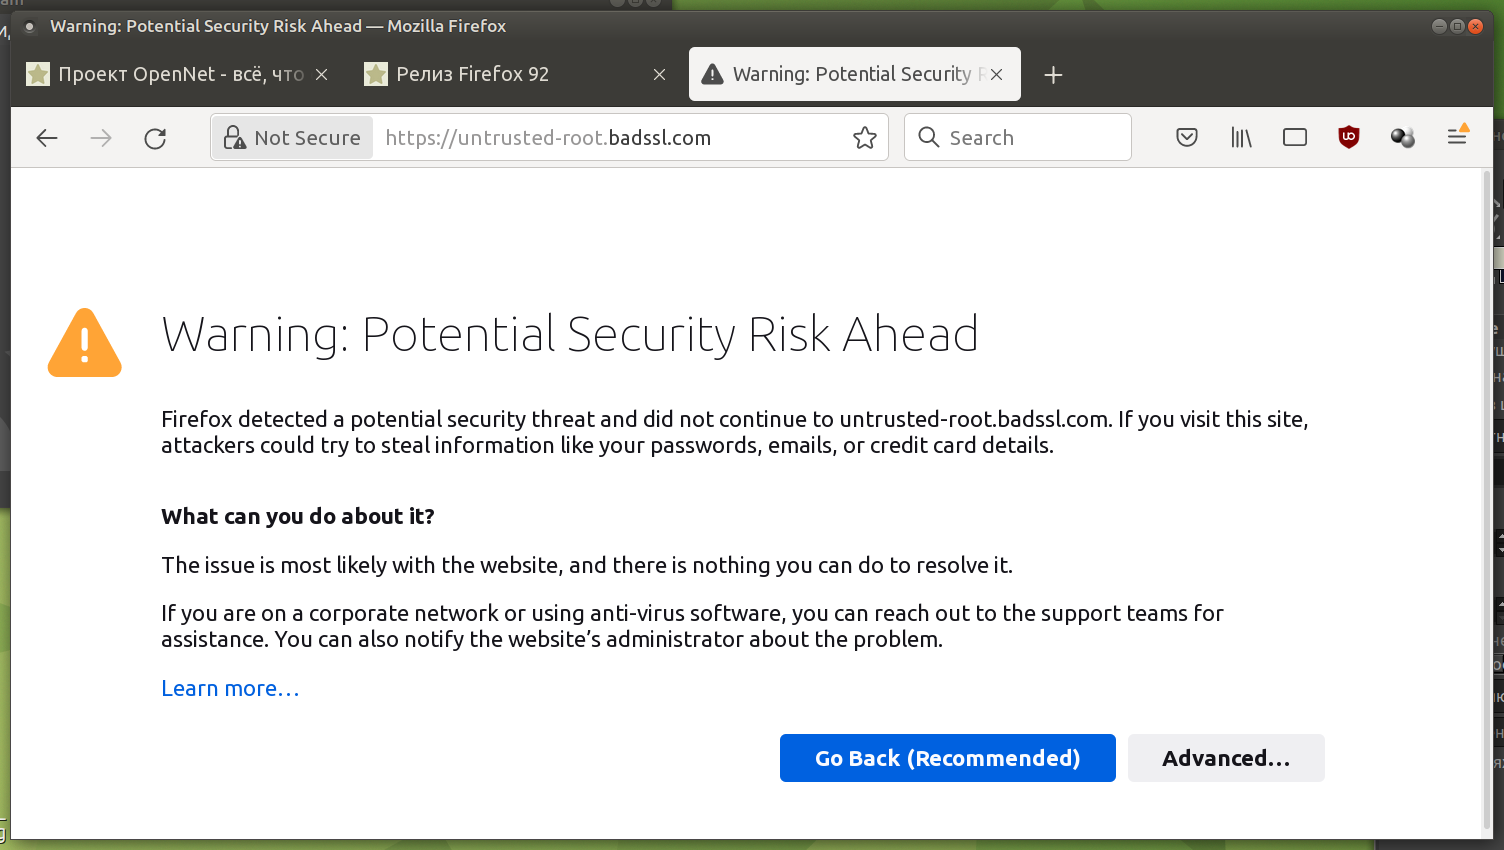1504x850 pixels.
Task: Open the Library bookmarks icon
Action: point(1241,138)
